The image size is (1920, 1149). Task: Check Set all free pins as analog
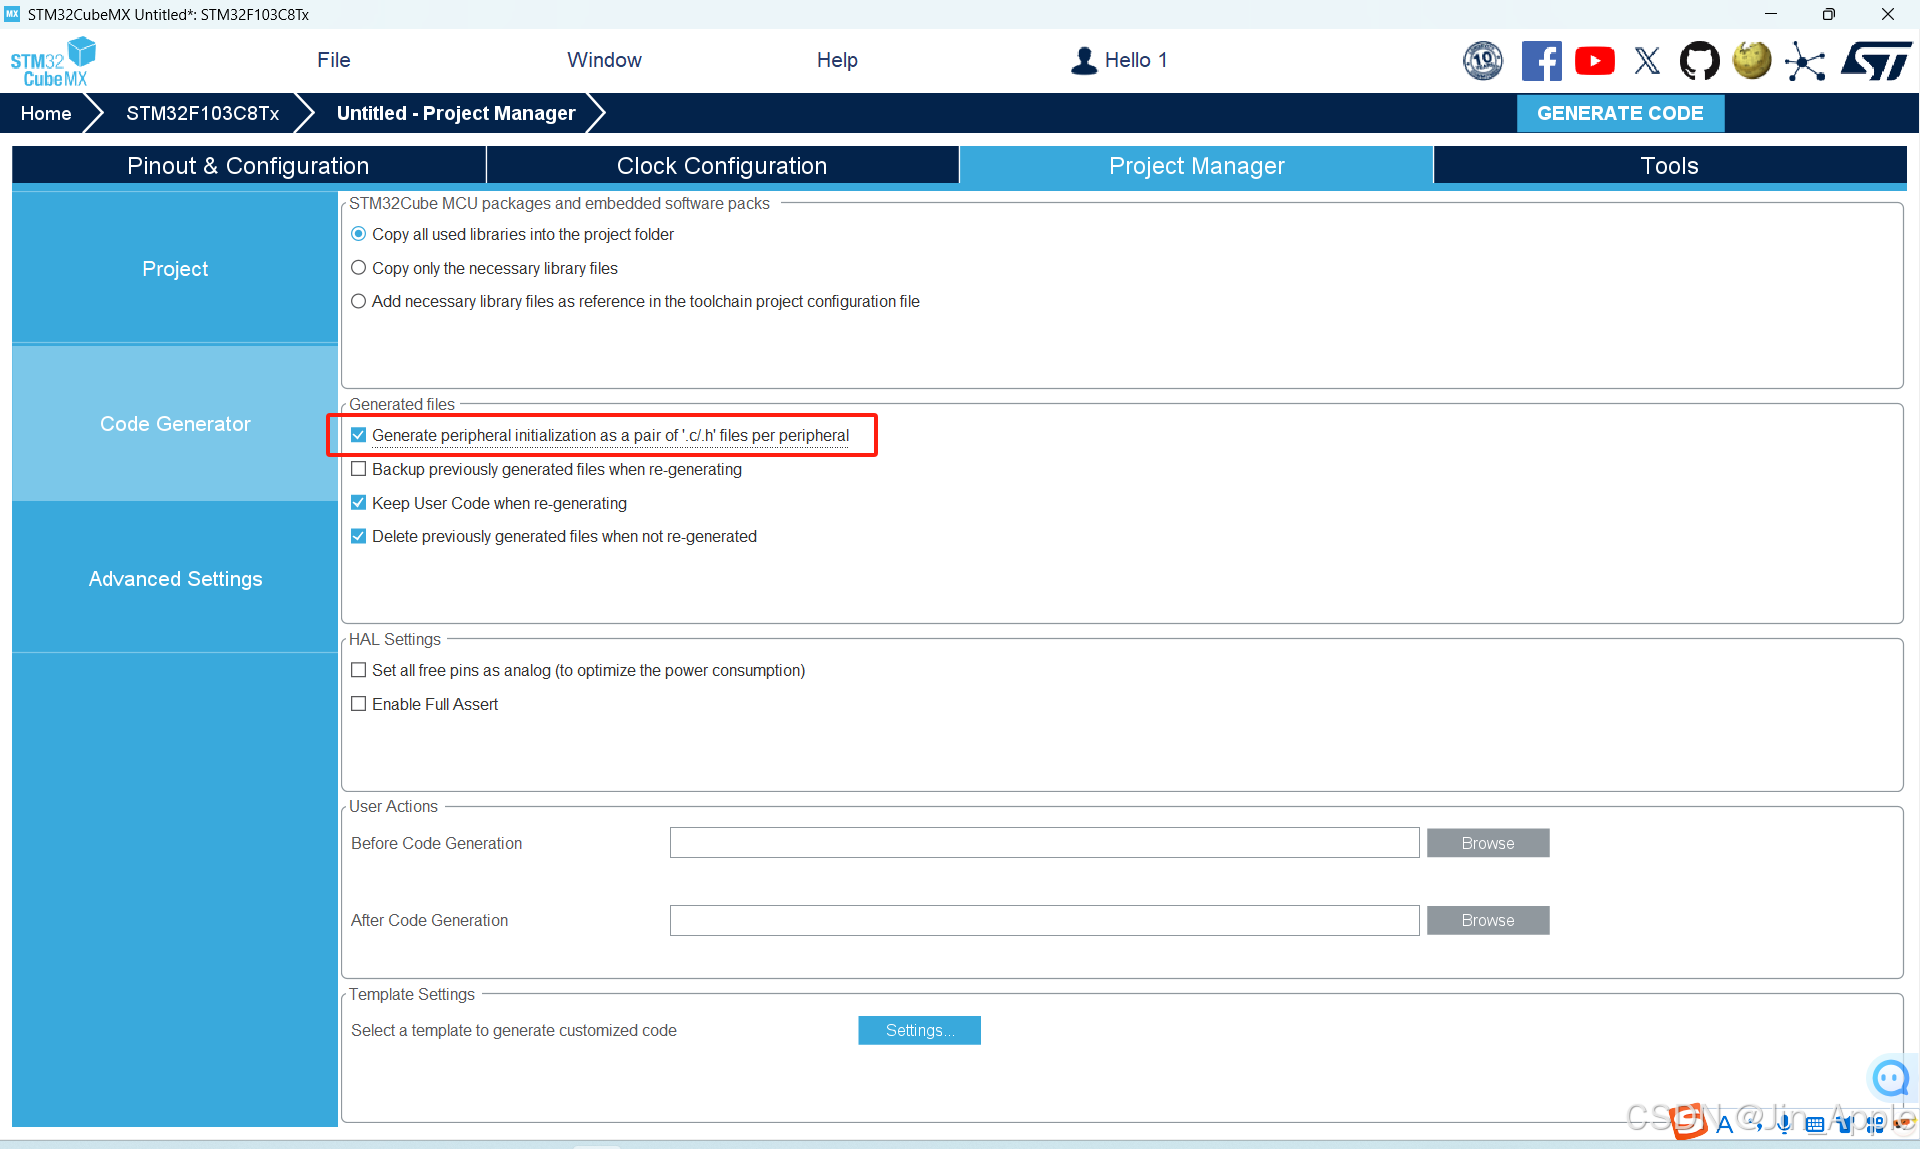[359, 670]
